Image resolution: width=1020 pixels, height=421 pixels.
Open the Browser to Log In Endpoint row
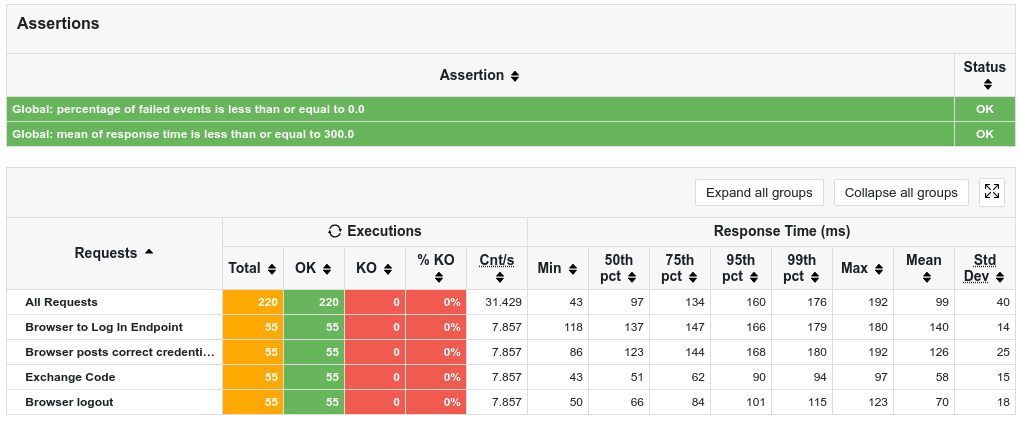(104, 327)
